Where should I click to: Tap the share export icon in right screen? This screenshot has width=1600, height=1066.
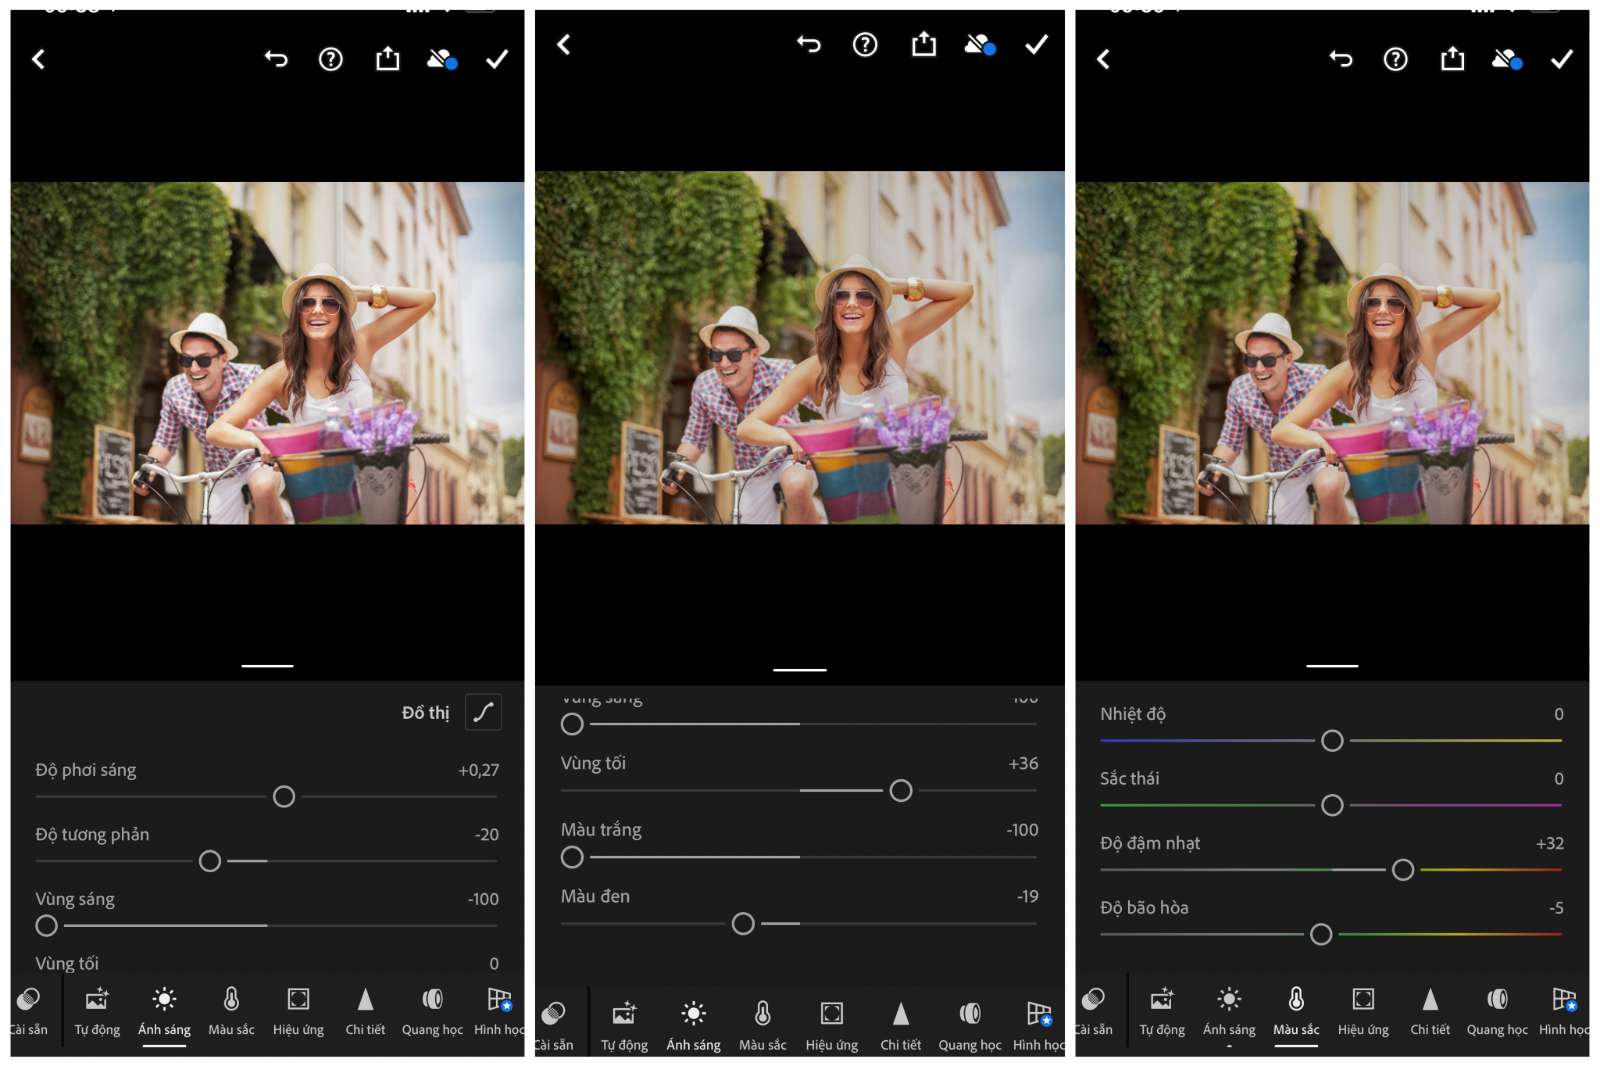(1452, 59)
